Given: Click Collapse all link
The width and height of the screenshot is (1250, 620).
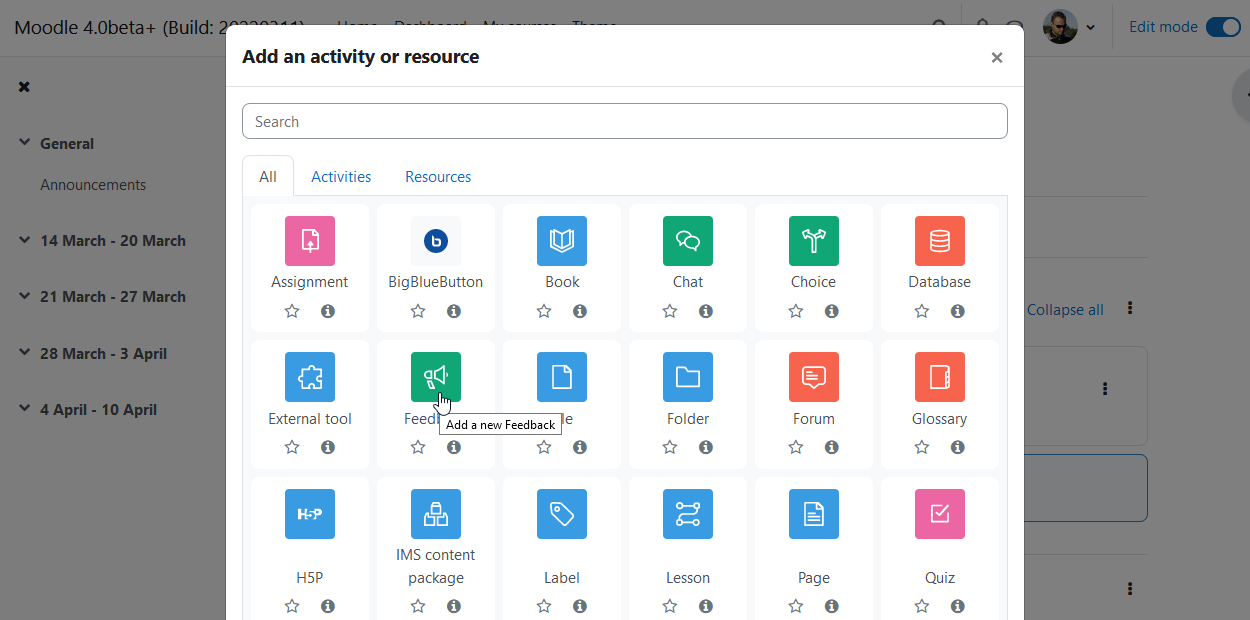Looking at the screenshot, I should pyautogui.click(x=1065, y=310).
